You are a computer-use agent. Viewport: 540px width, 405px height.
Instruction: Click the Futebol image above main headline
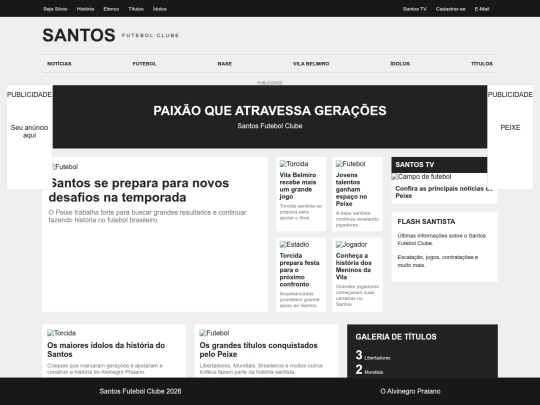click(64, 167)
